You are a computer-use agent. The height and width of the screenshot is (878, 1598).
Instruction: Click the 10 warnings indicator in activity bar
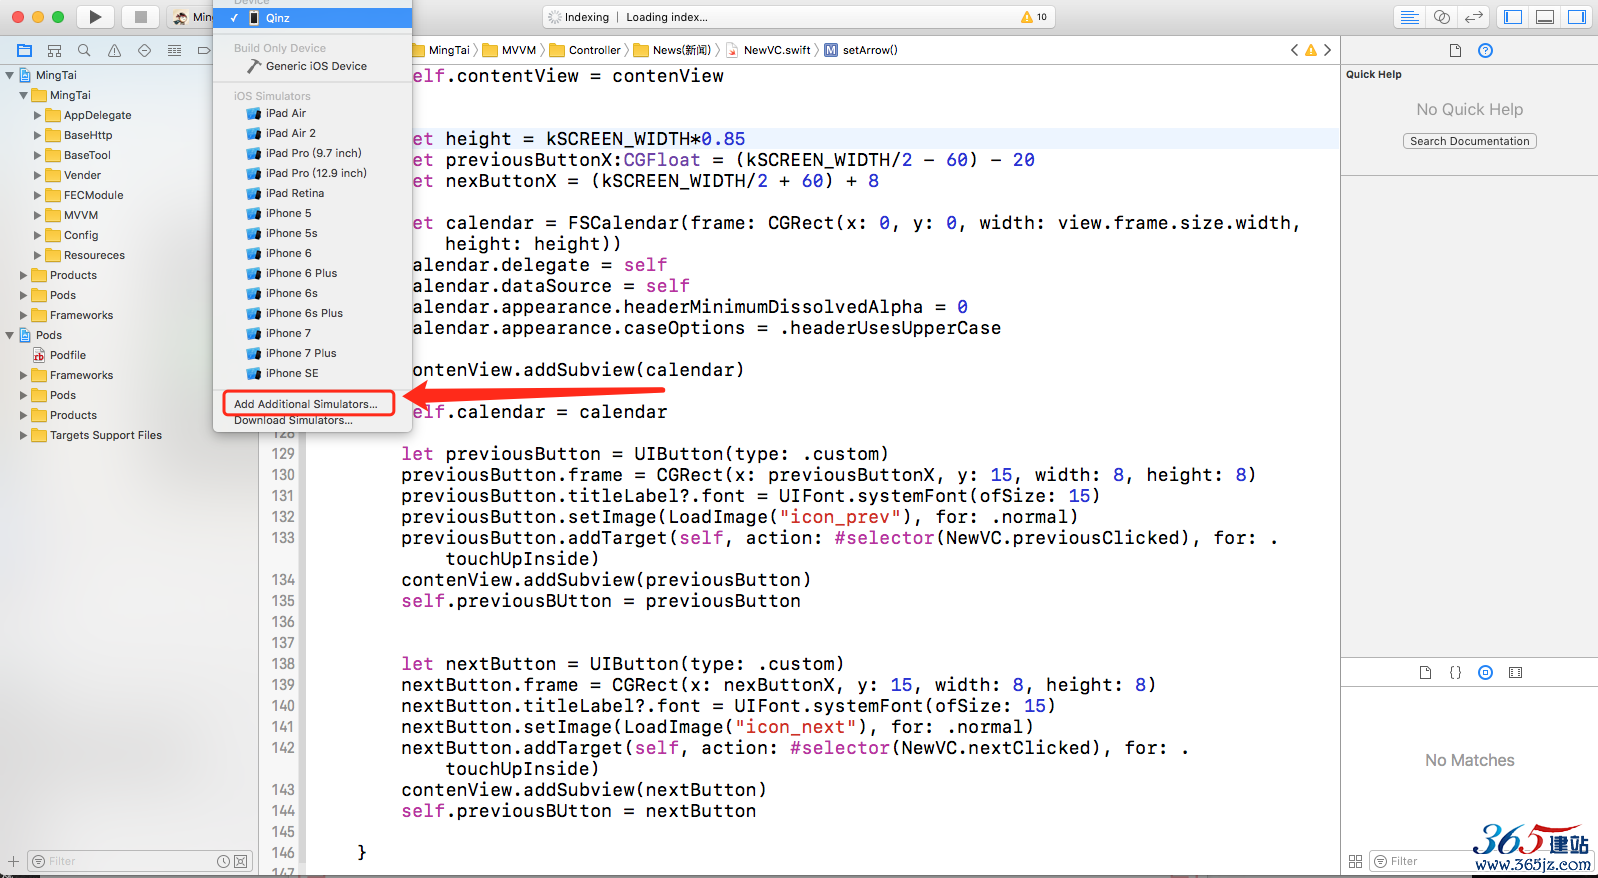point(1034,17)
